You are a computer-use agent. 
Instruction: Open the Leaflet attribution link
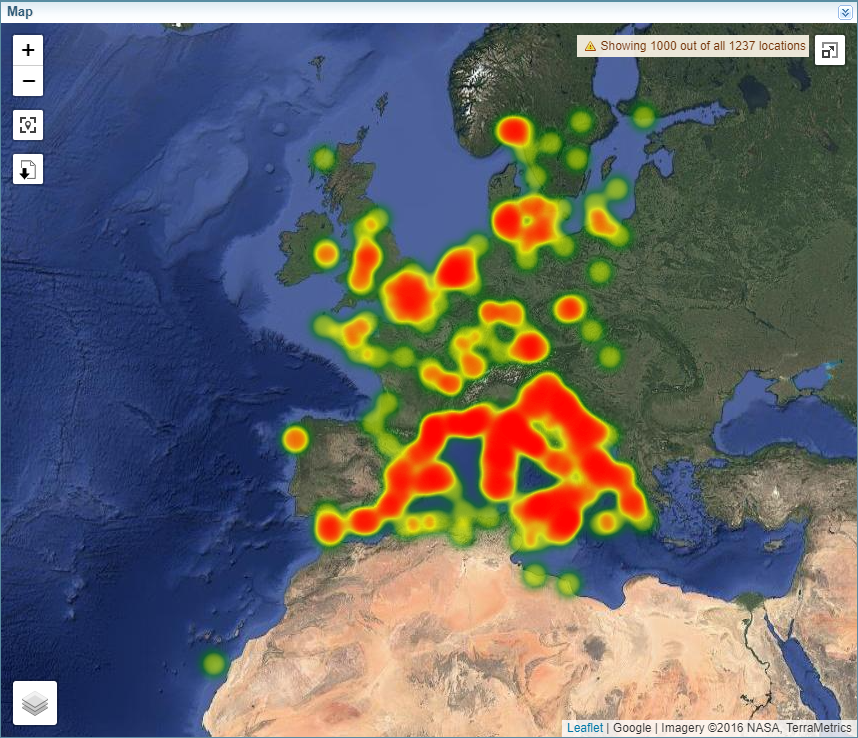(585, 728)
